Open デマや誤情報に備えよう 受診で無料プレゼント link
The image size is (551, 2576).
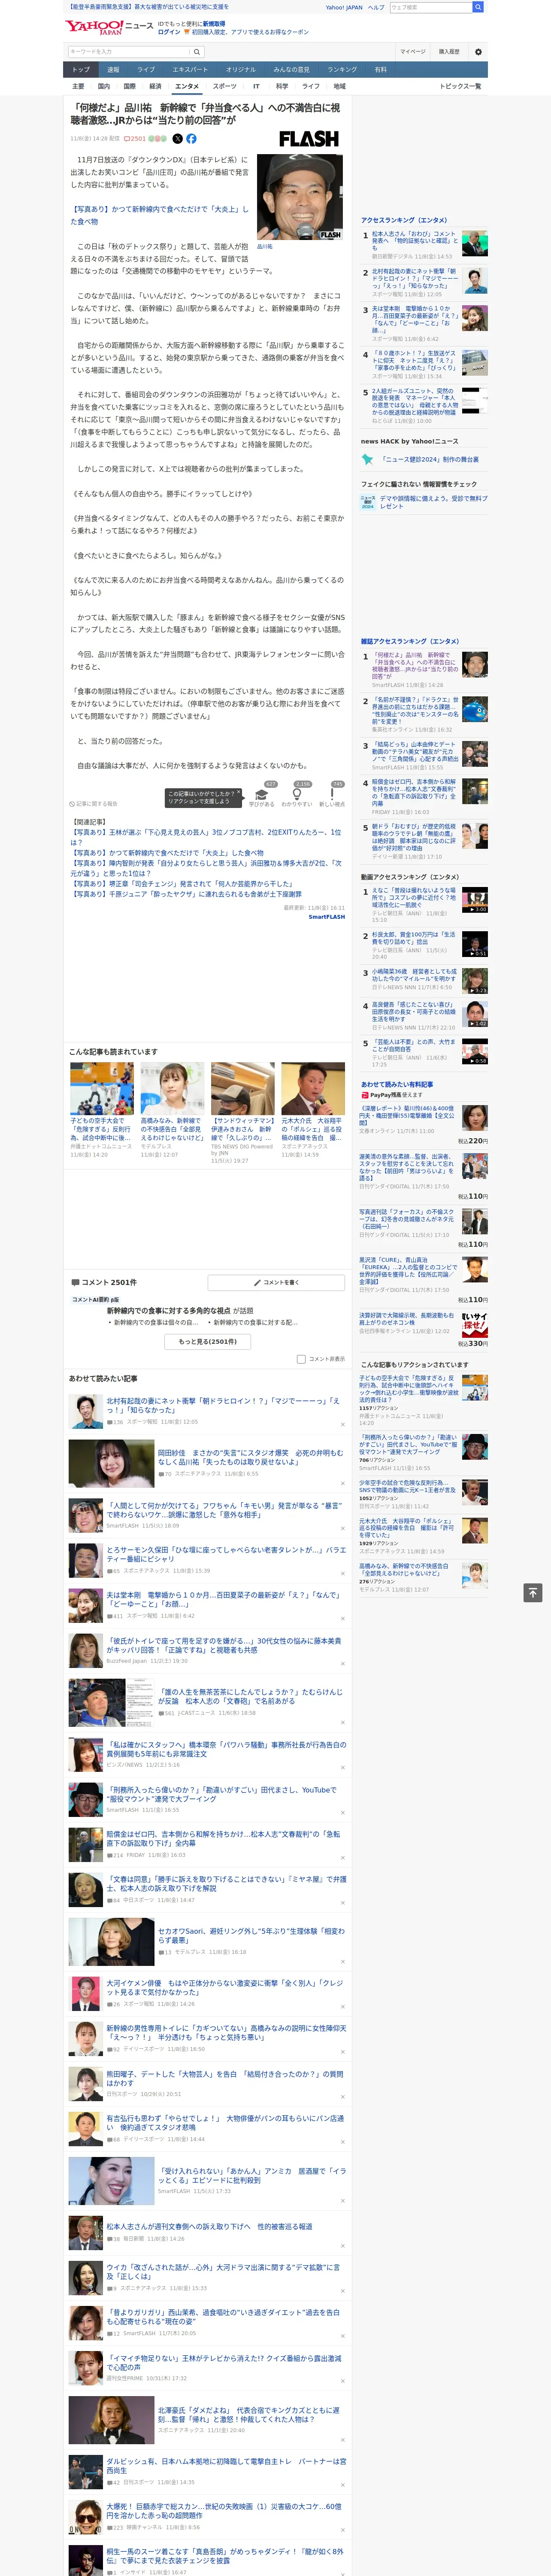[x=434, y=502]
